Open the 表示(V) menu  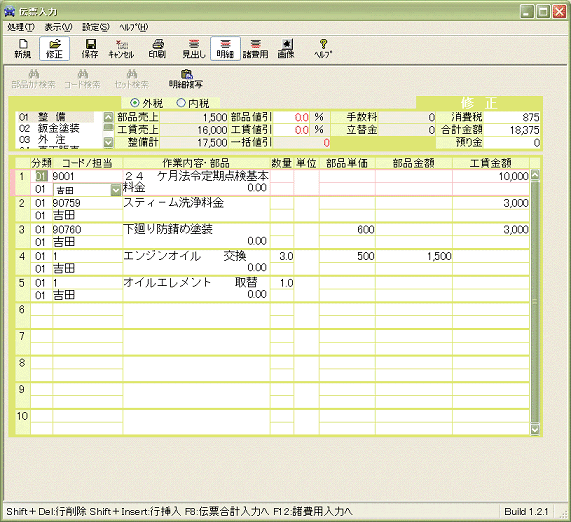pyautogui.click(x=58, y=27)
